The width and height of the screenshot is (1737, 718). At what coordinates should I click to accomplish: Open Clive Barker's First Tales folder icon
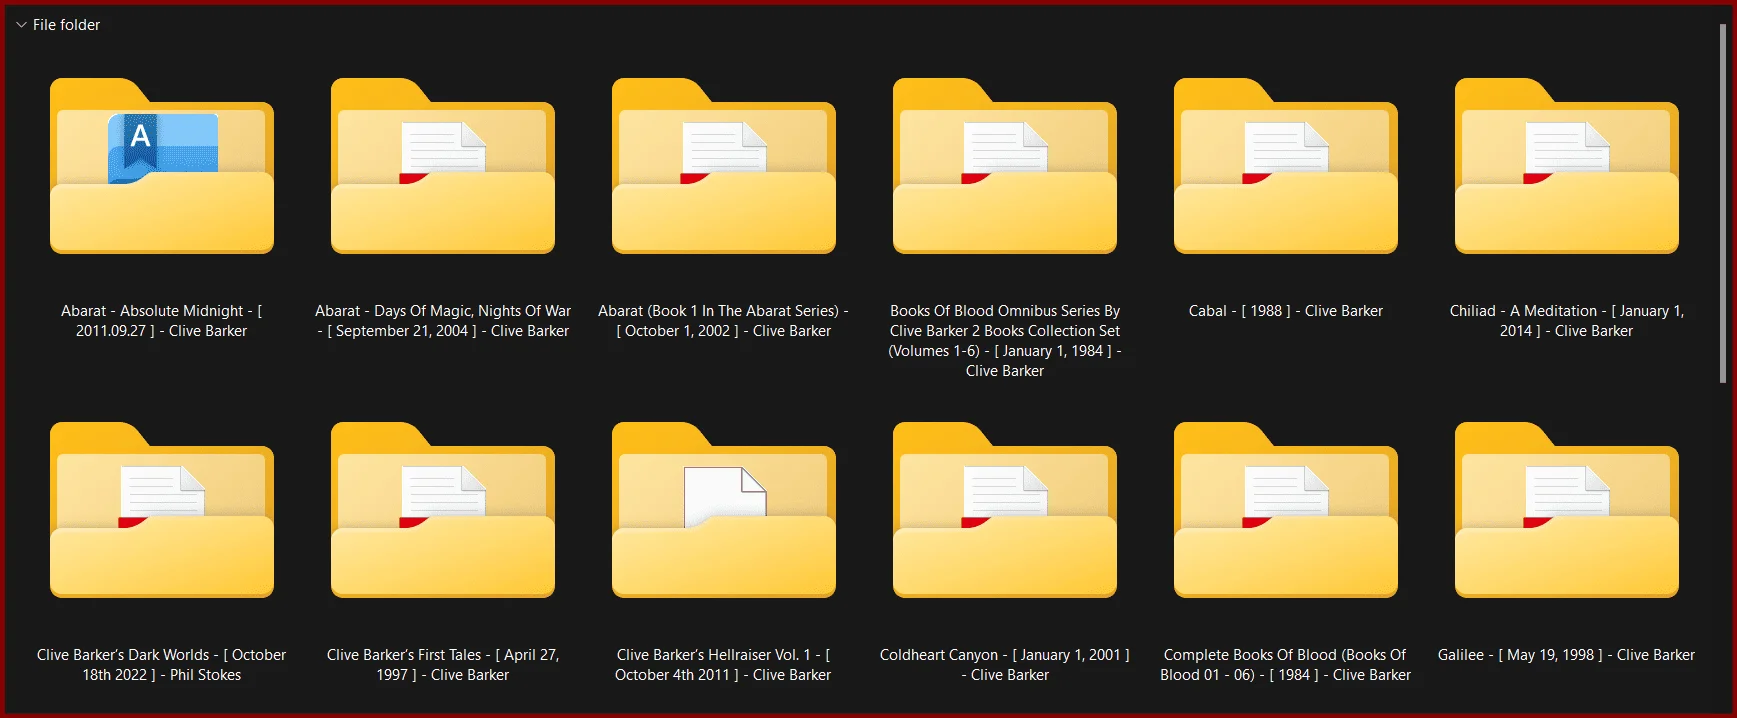pyautogui.click(x=443, y=510)
